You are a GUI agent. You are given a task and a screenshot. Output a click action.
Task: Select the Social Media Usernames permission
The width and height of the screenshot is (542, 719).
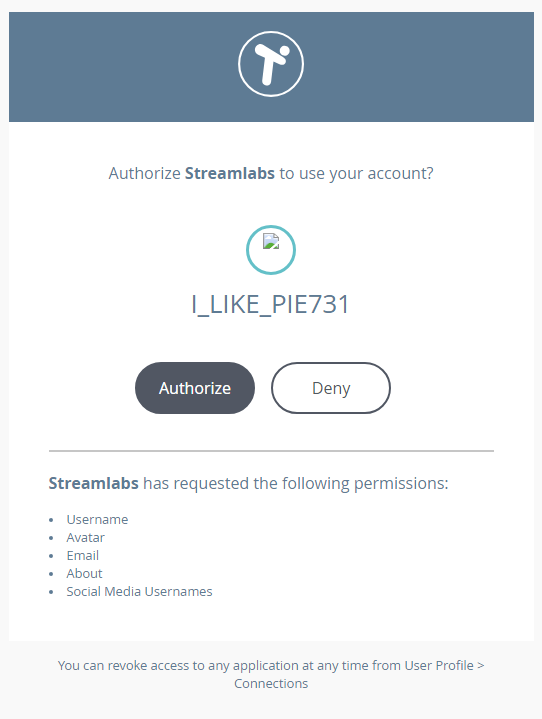point(139,592)
